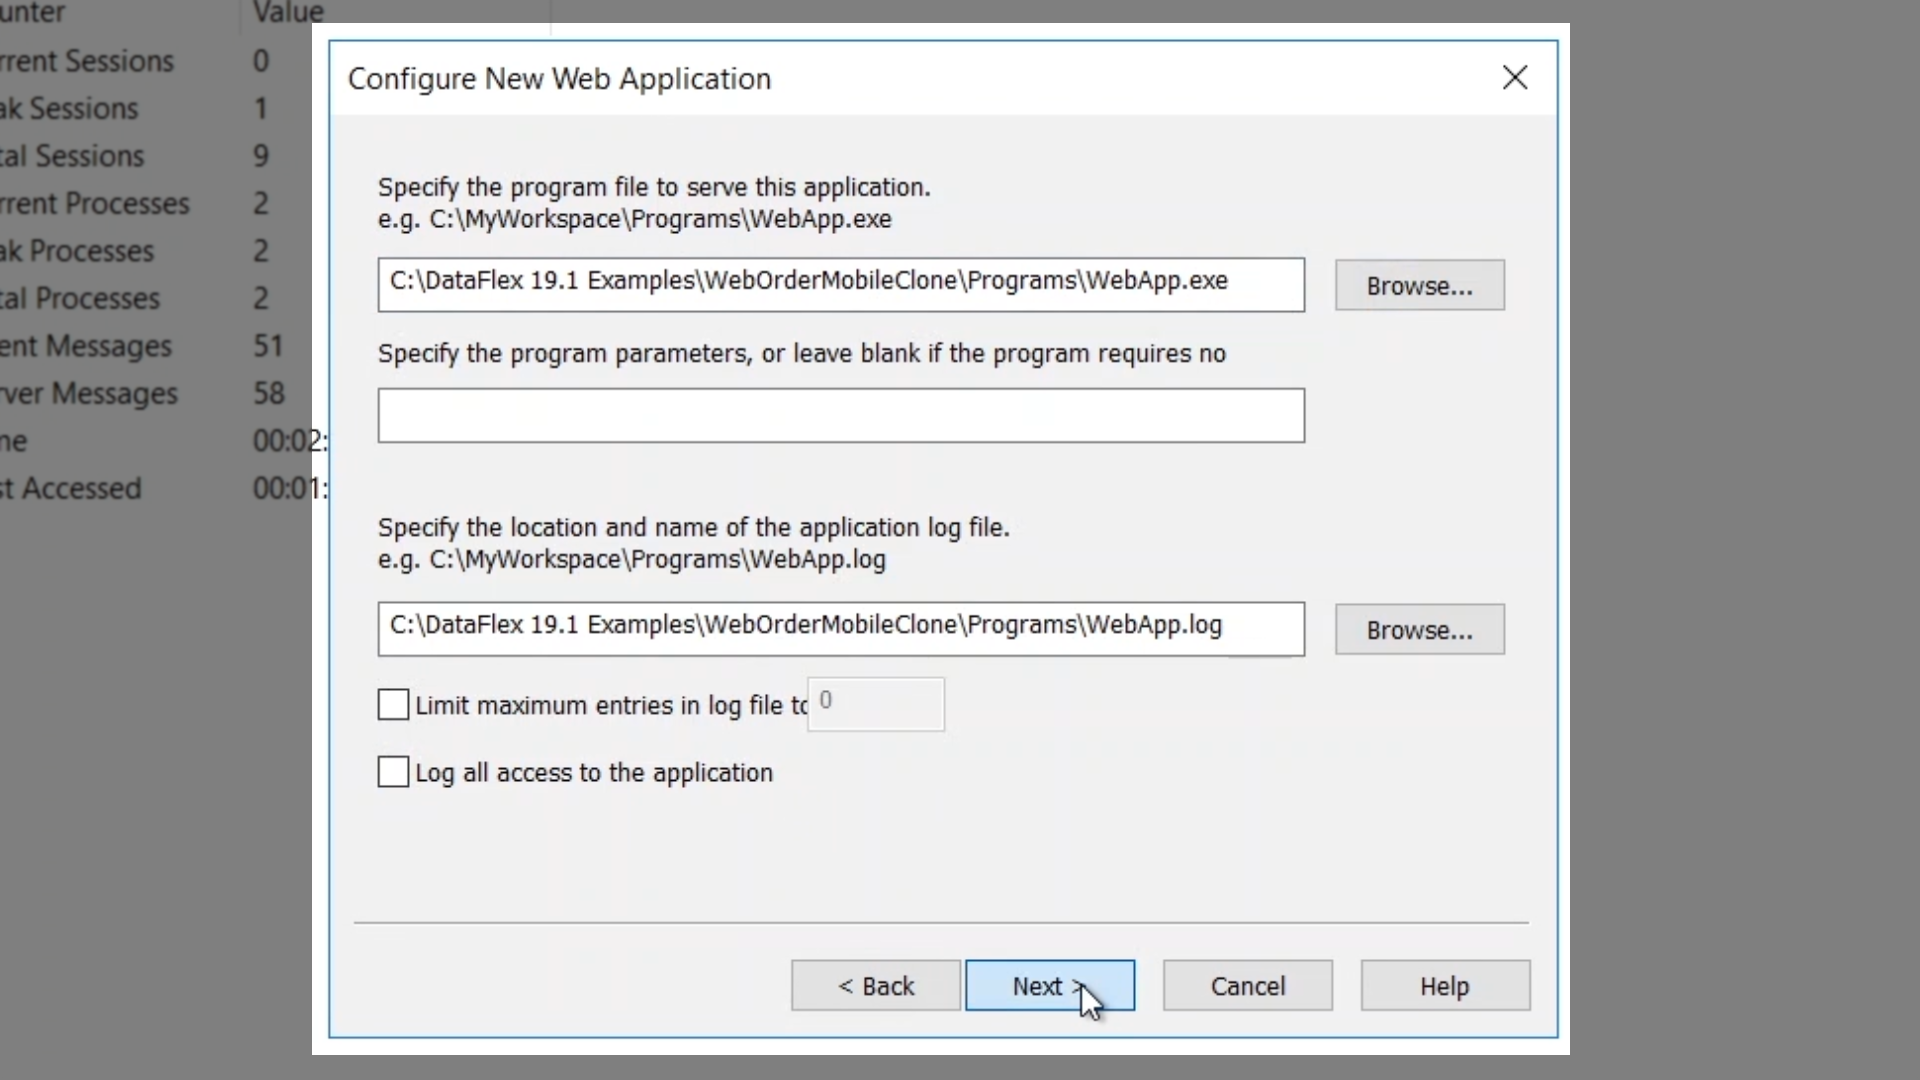1920x1080 pixels.
Task: Click the maximum log entries number field
Action: point(876,704)
